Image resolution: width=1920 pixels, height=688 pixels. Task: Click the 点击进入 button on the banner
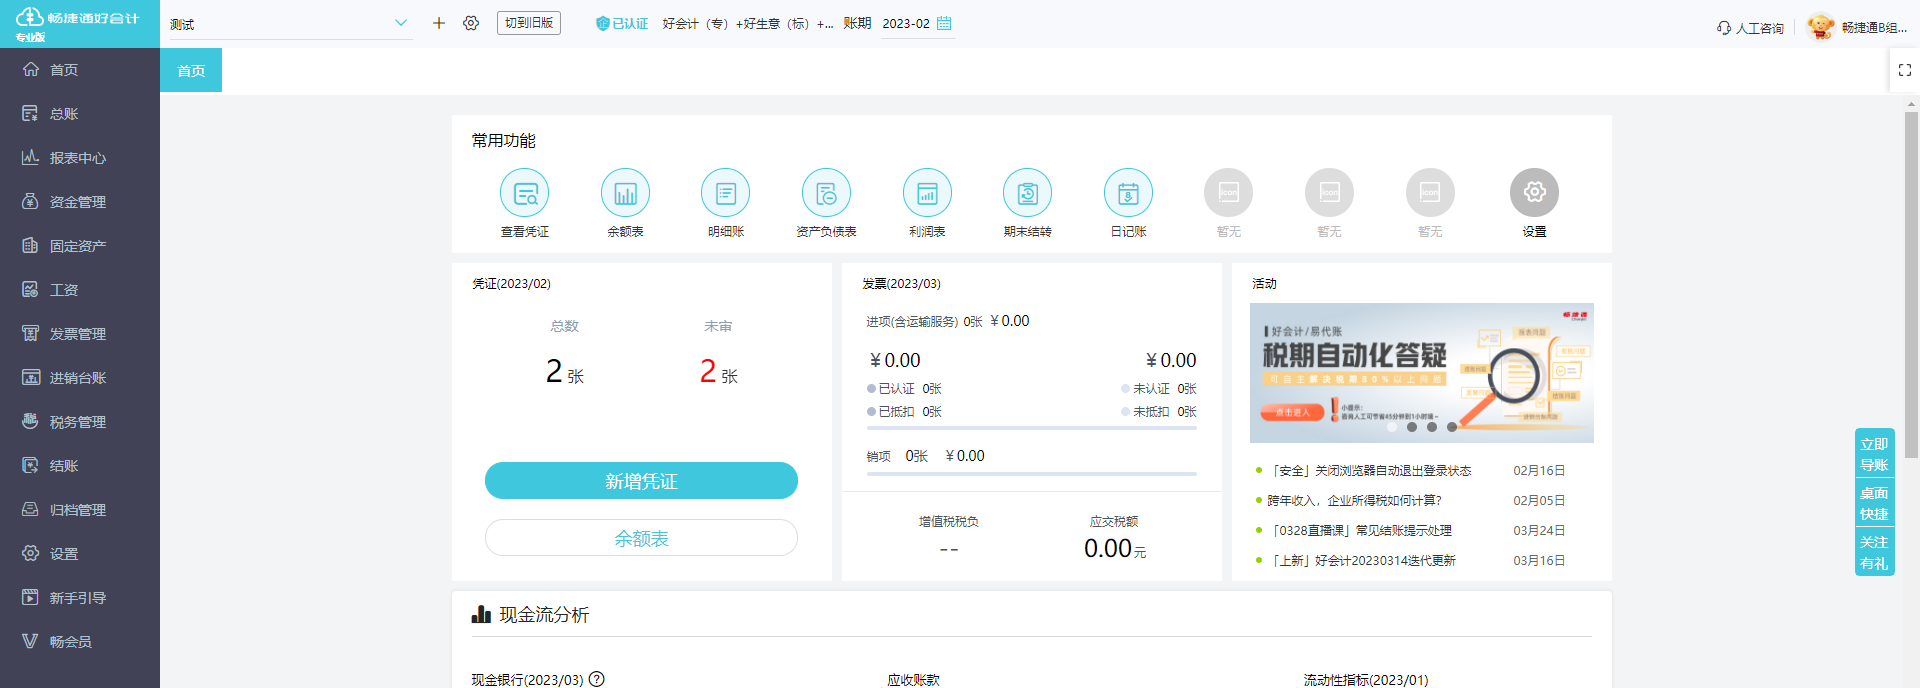click(1292, 412)
